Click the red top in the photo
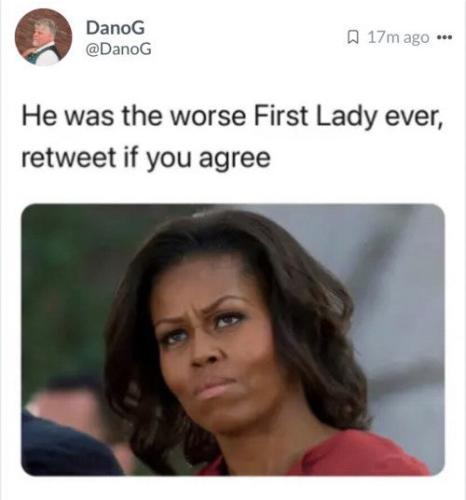This screenshot has width=466, height=500. click(x=333, y=455)
